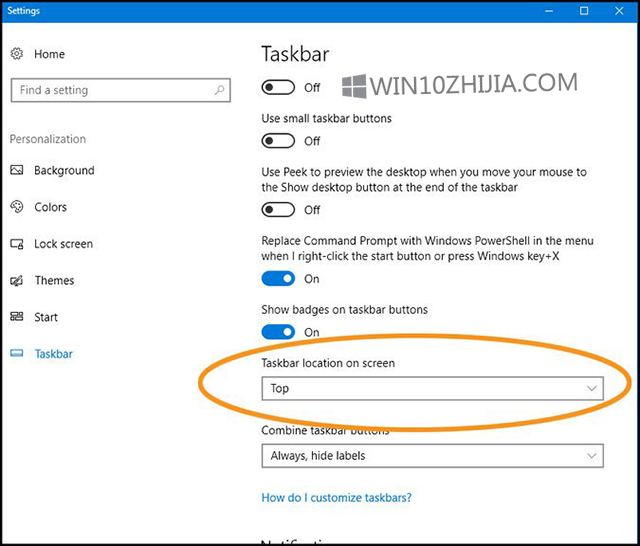Image resolution: width=640 pixels, height=546 pixels.
Task: Click the search magnifier icon
Action: 220,90
